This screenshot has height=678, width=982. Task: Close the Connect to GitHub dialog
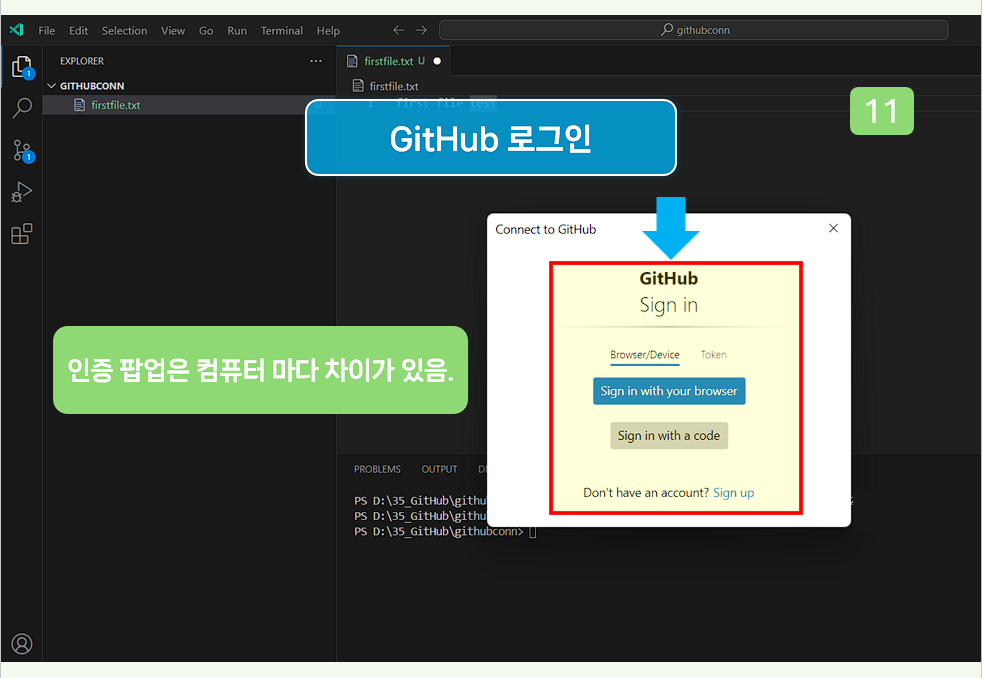(x=833, y=228)
